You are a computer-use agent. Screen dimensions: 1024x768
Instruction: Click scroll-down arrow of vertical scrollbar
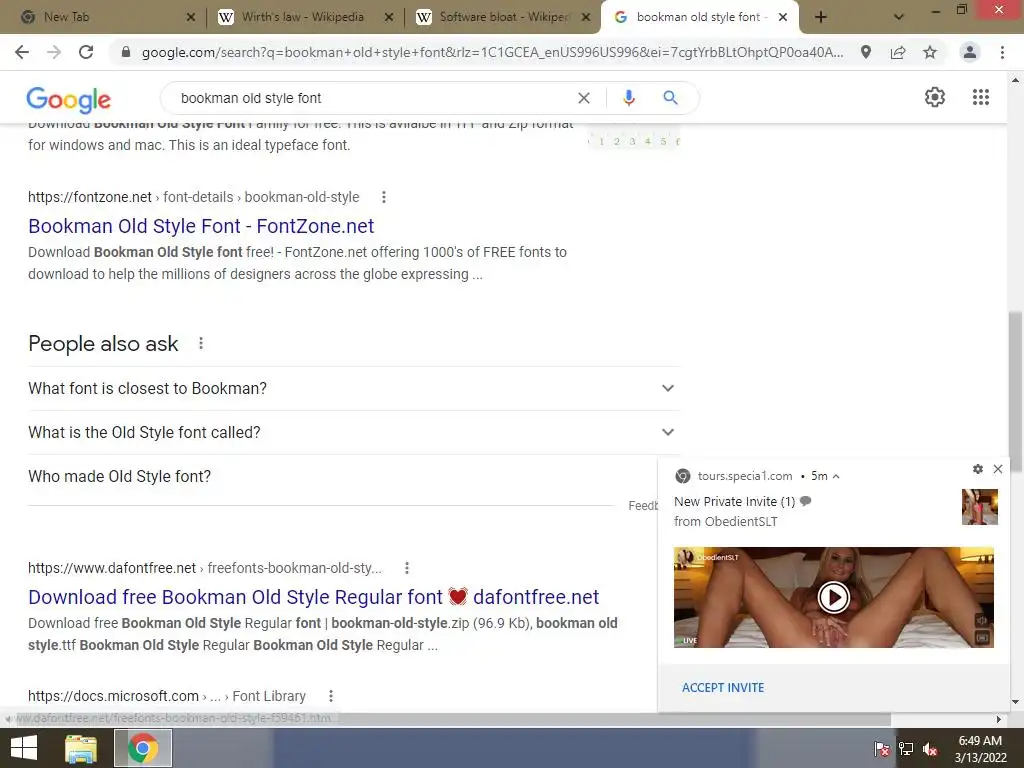[1015, 703]
